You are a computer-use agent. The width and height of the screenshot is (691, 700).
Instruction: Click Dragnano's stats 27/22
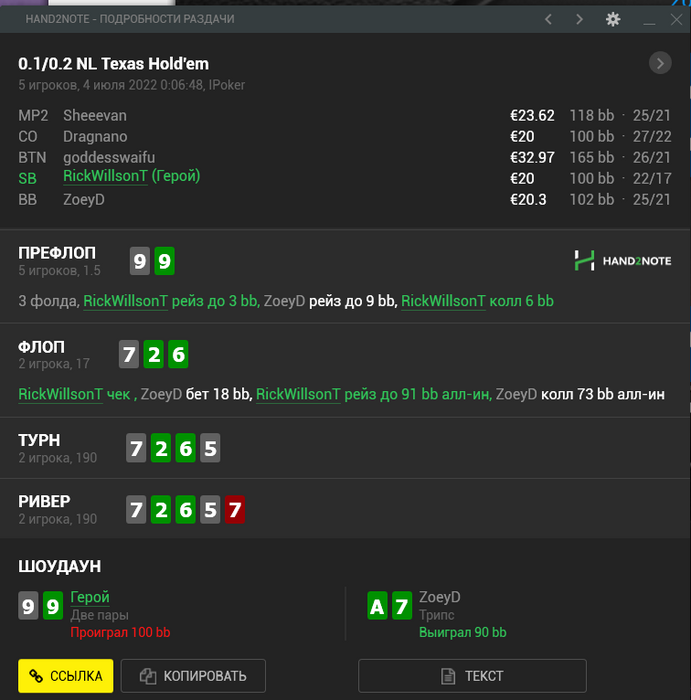pyautogui.click(x=652, y=137)
